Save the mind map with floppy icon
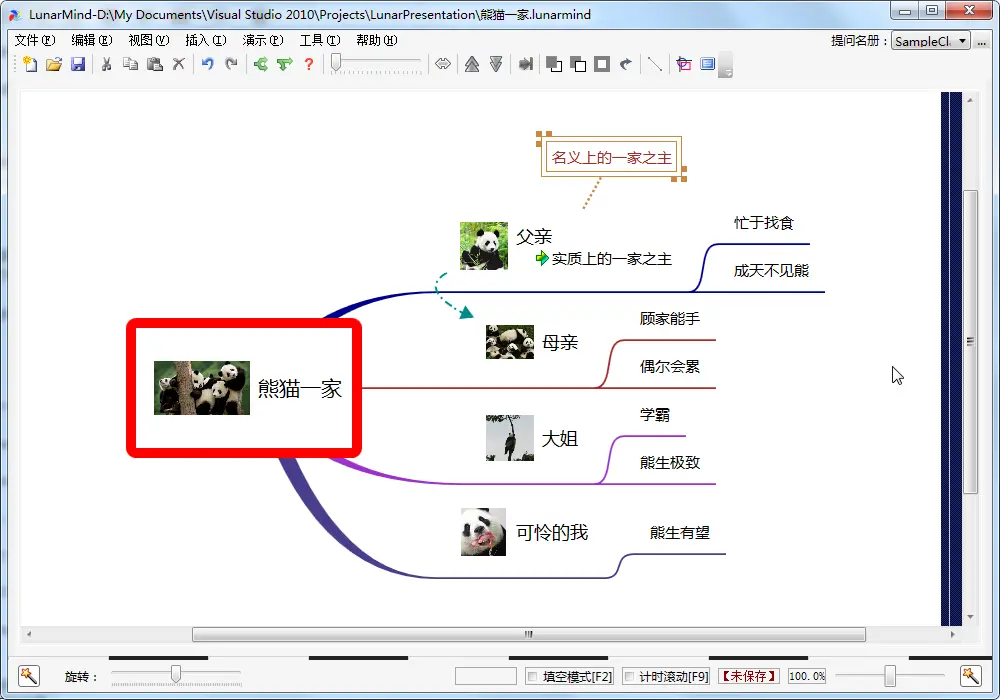Viewport: 1000px width, 700px height. tap(78, 64)
